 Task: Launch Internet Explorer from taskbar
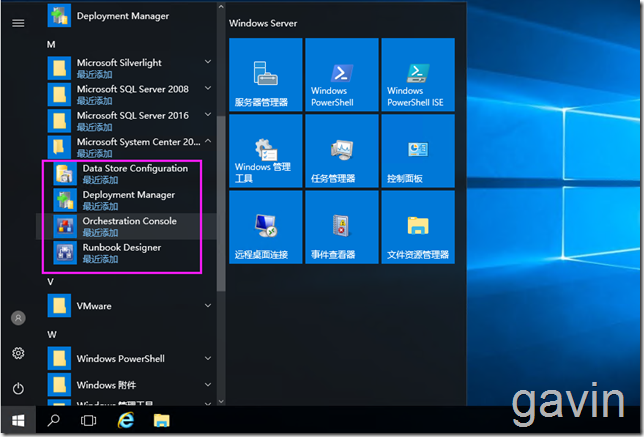pos(126,420)
